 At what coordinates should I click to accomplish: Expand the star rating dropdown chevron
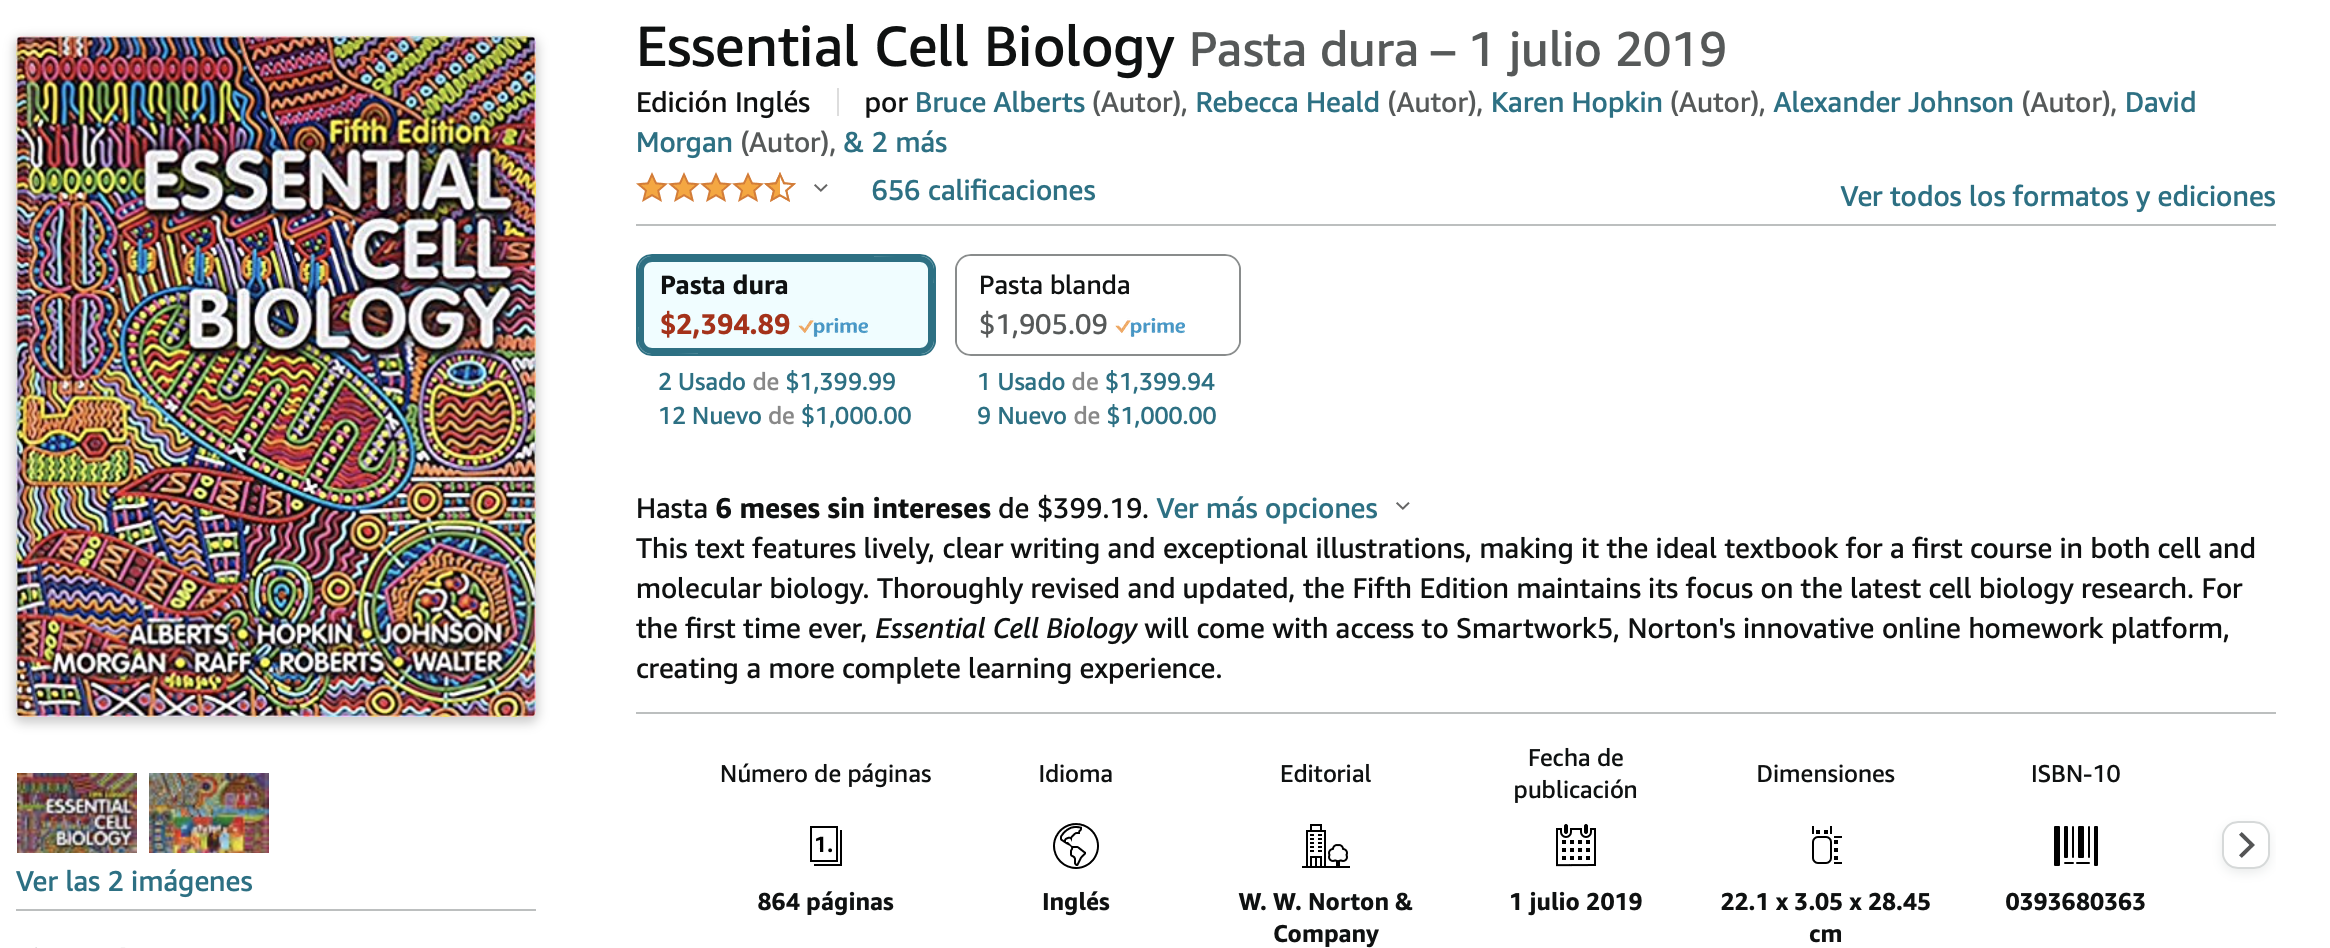821,189
